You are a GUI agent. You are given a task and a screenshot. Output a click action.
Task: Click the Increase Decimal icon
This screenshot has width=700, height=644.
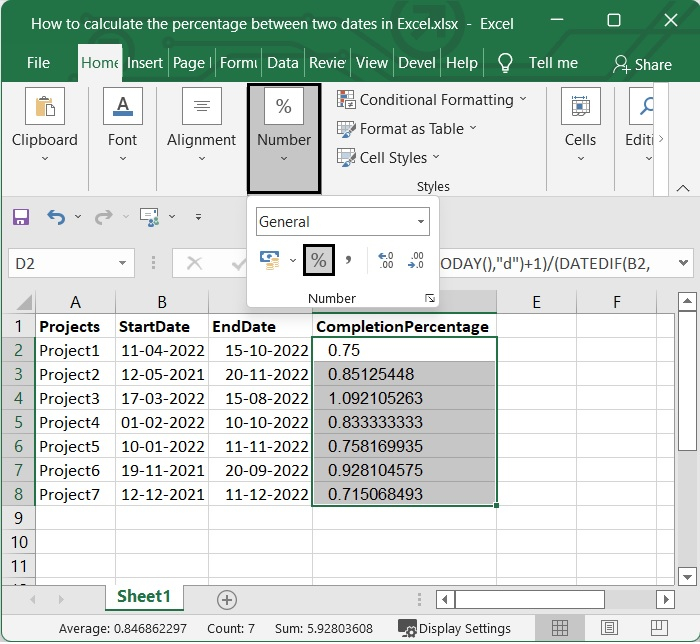pos(386,260)
